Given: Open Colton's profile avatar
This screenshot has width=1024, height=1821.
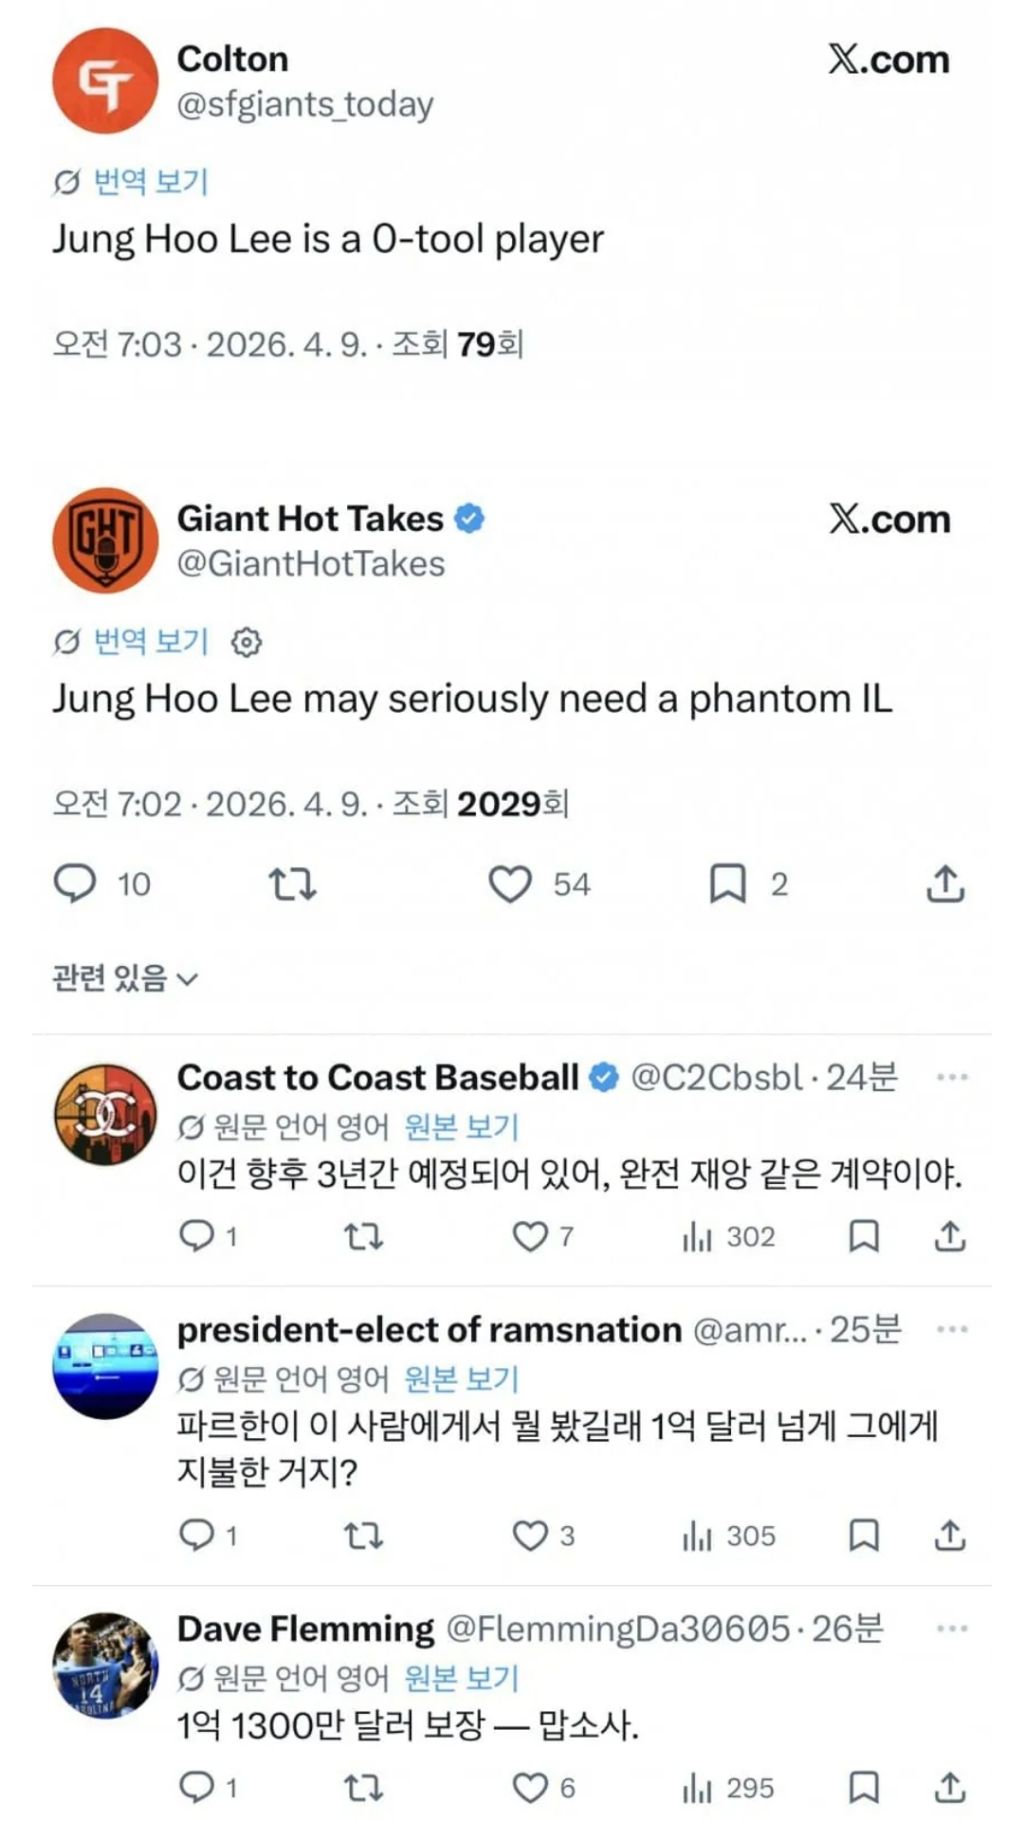Looking at the screenshot, I should click(105, 81).
